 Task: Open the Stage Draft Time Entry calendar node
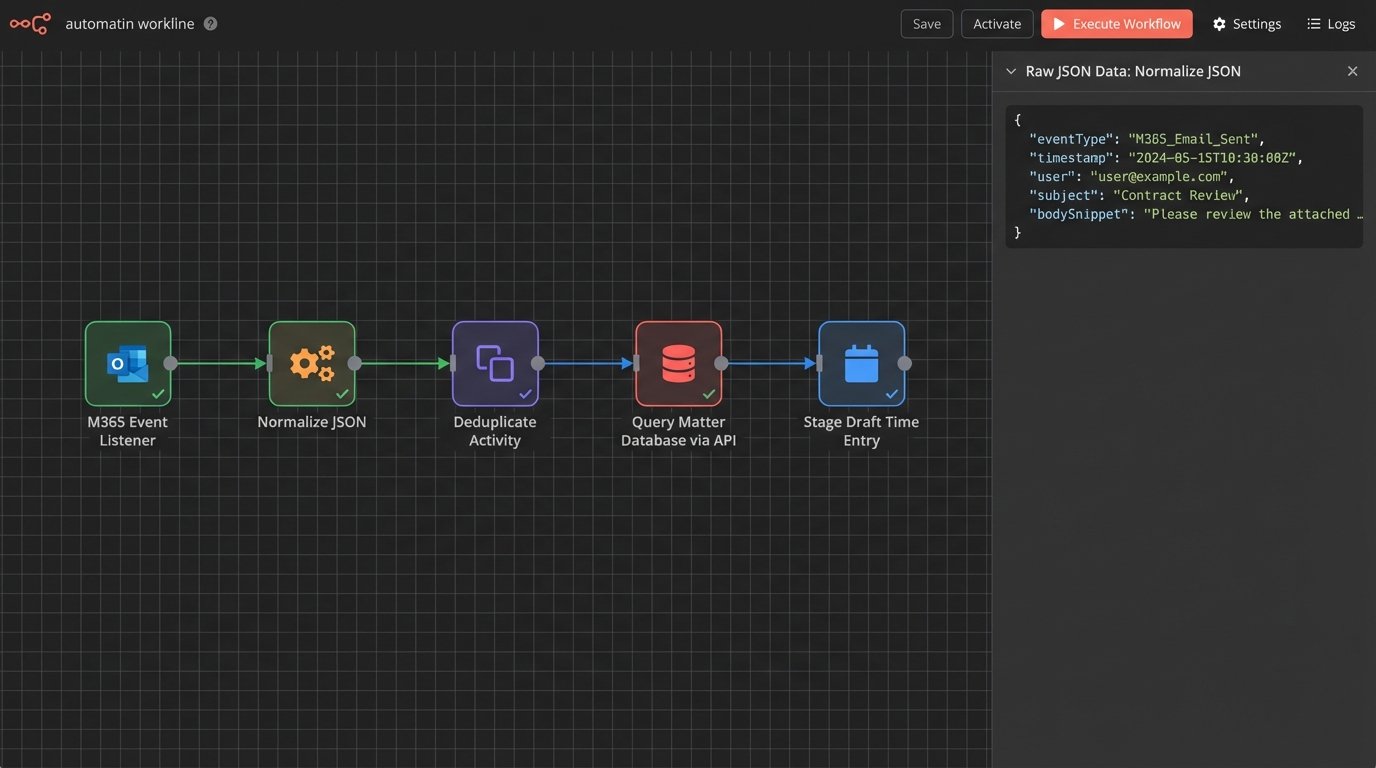pyautogui.click(x=861, y=363)
